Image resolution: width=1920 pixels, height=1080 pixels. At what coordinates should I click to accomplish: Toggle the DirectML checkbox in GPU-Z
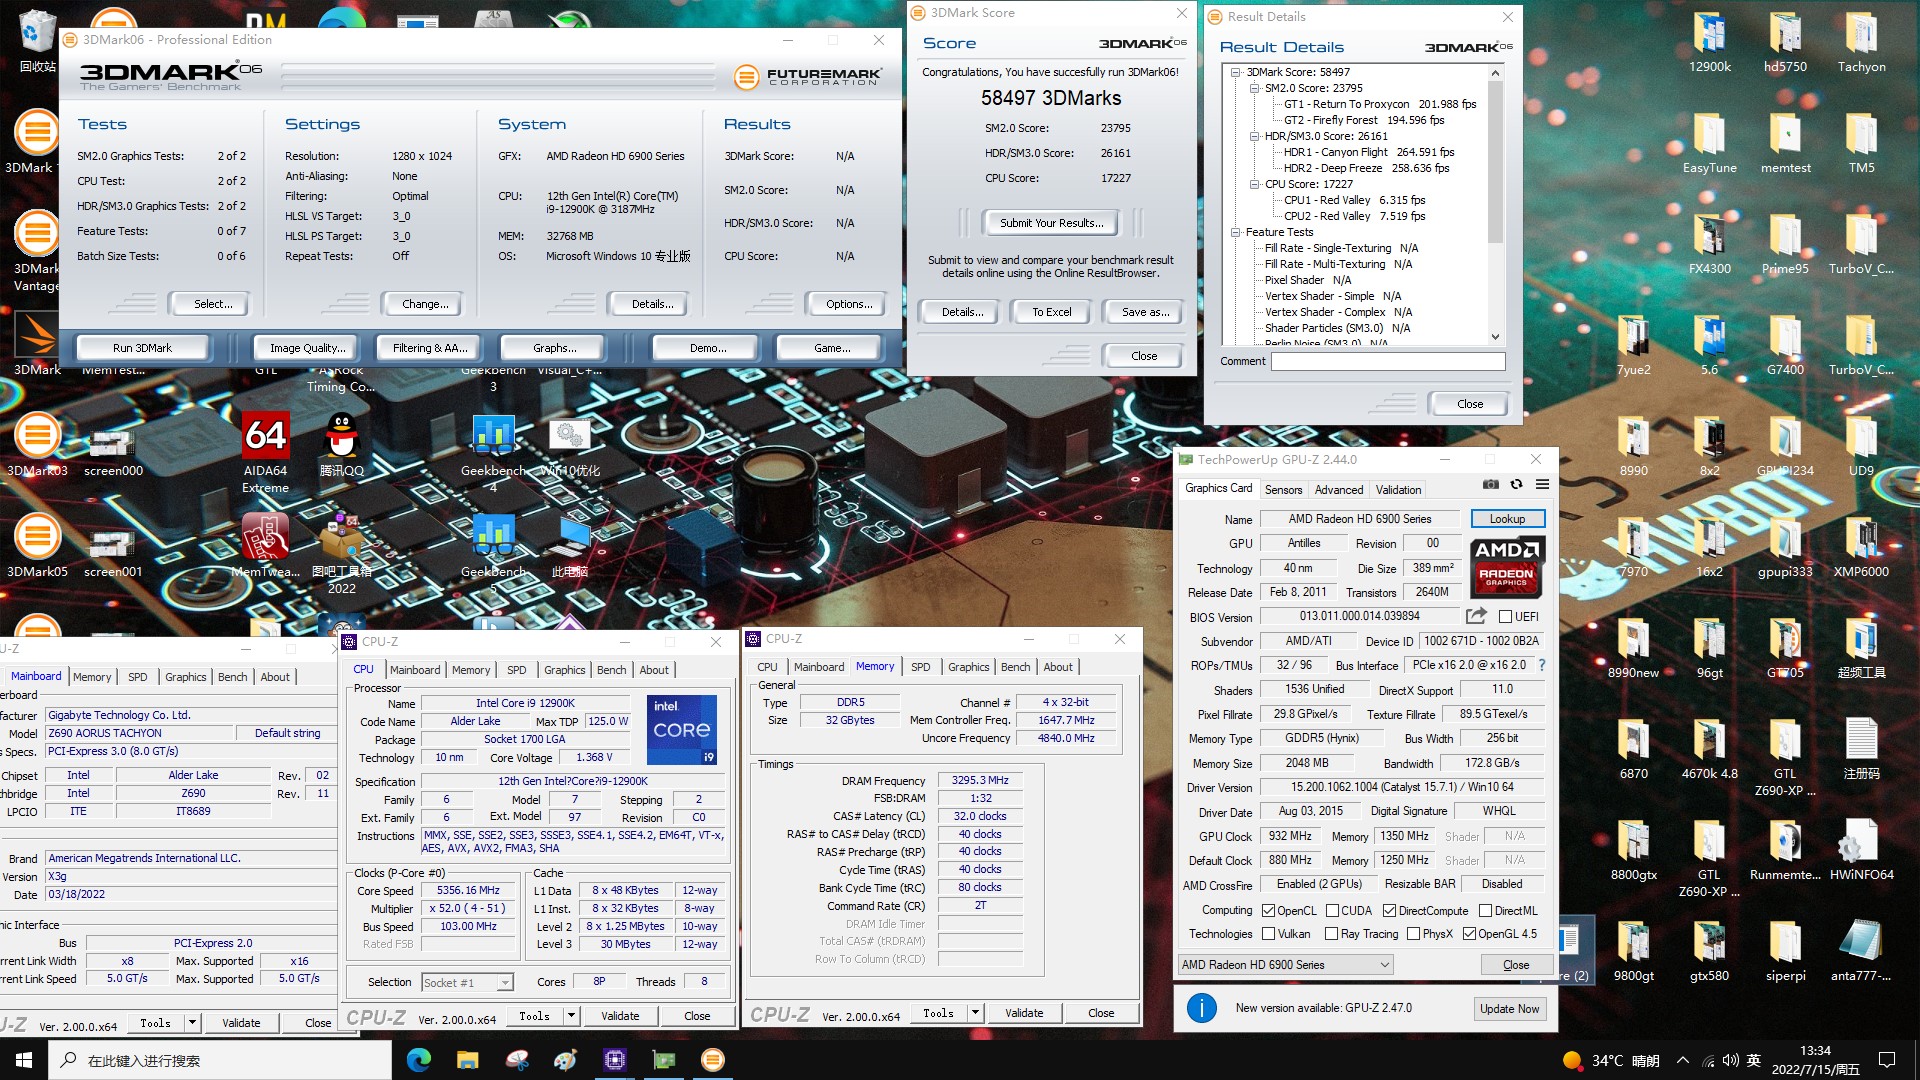click(1486, 911)
